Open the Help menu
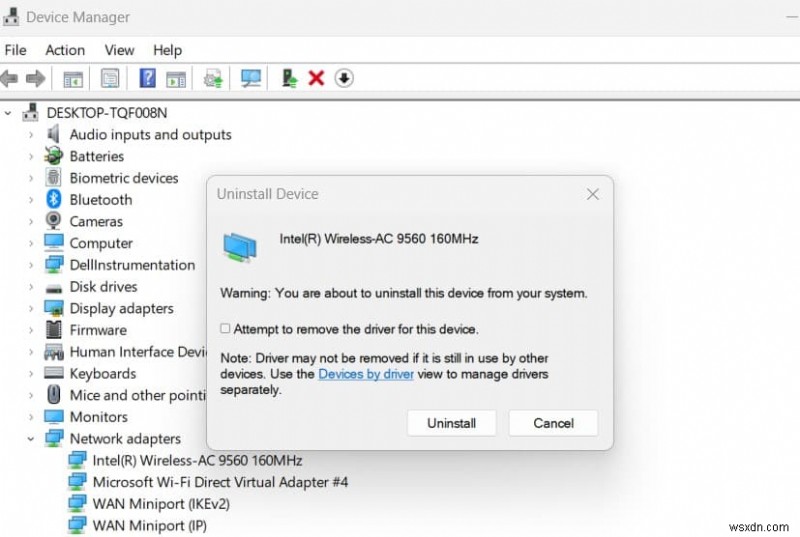This screenshot has height=537, width=800. [x=167, y=50]
